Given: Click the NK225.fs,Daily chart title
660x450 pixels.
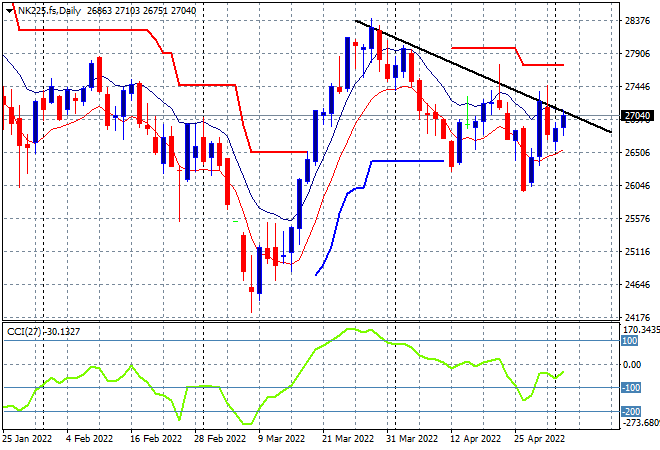Looking at the screenshot, I should coord(48,11).
